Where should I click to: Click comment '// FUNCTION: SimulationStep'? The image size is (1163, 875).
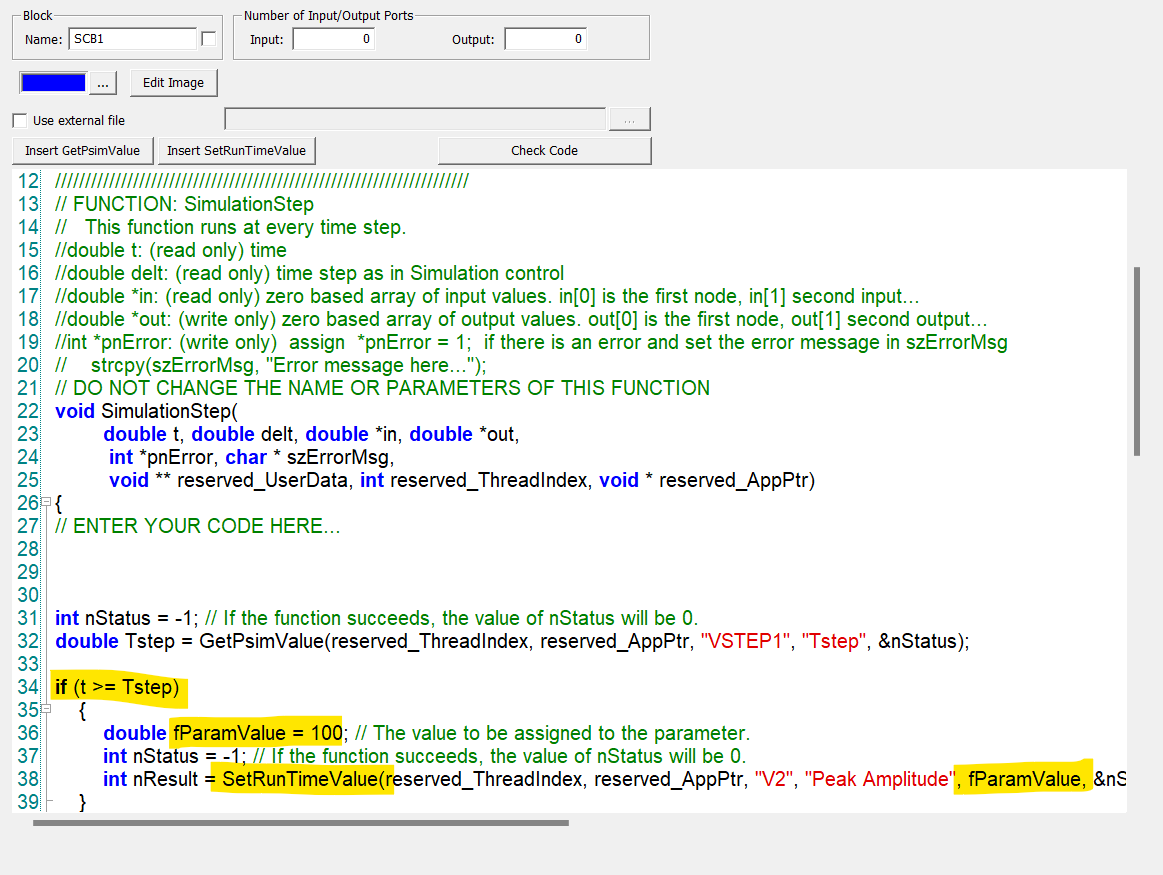pos(184,204)
